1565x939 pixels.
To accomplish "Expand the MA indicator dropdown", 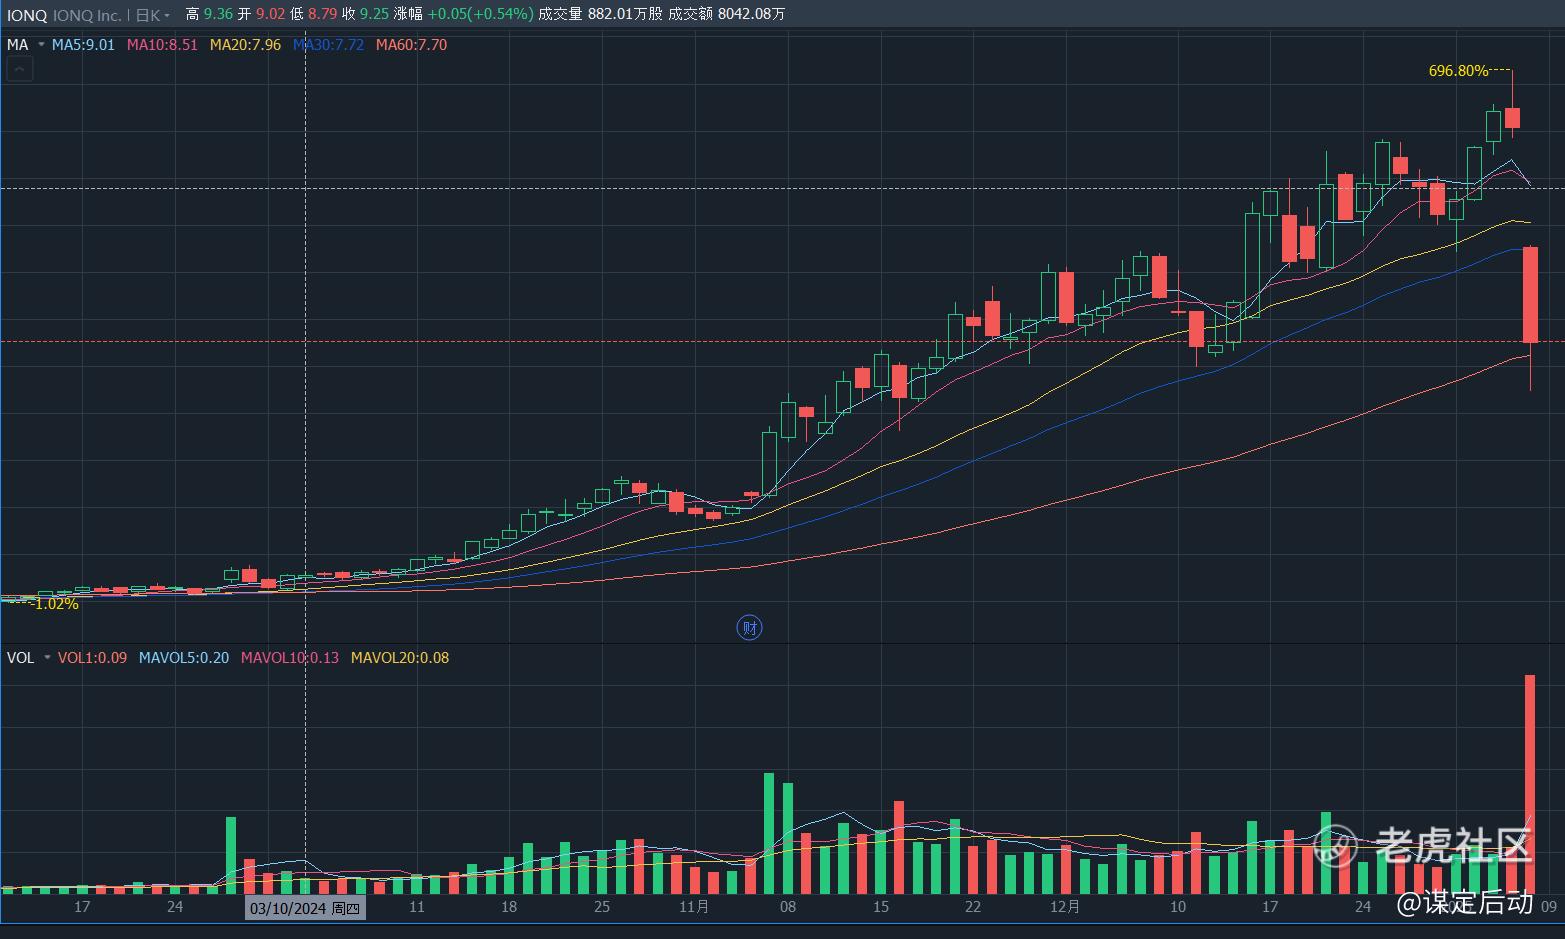I will click(41, 45).
